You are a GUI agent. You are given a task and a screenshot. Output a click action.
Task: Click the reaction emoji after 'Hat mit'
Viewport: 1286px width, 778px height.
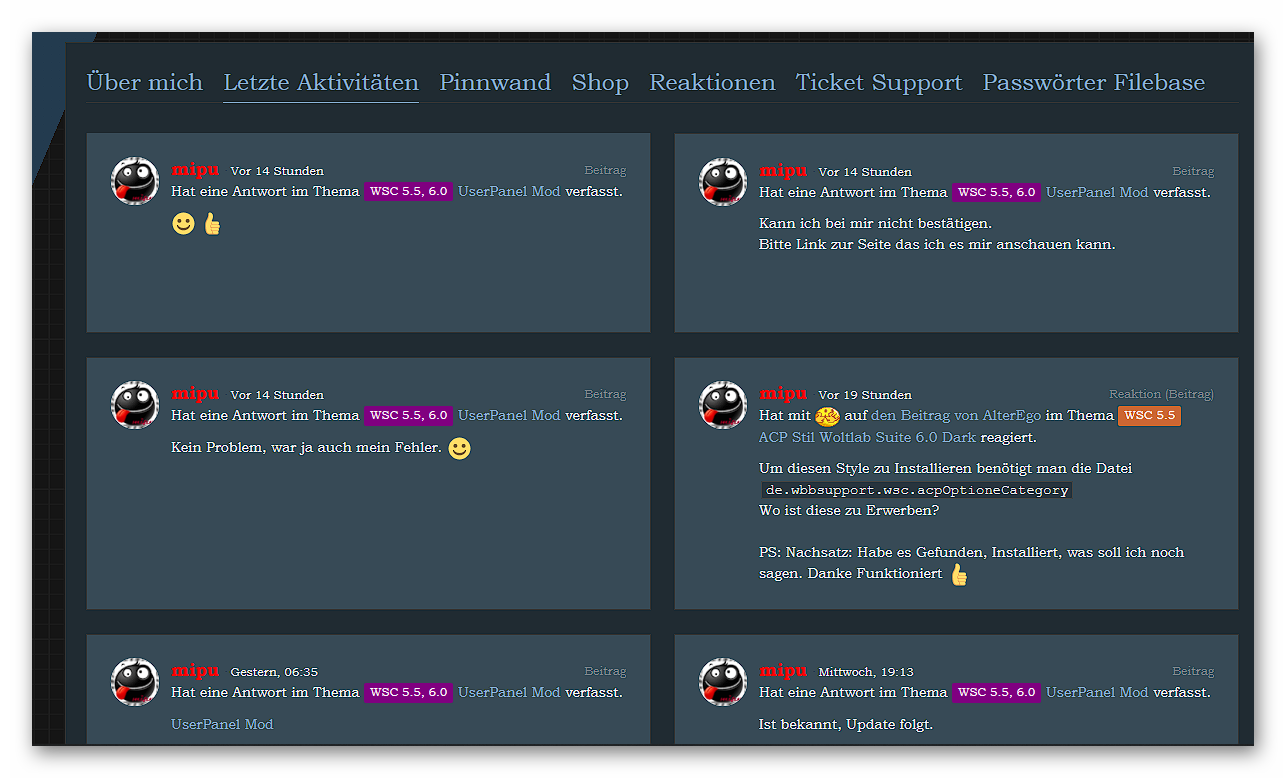pyautogui.click(x=827, y=416)
